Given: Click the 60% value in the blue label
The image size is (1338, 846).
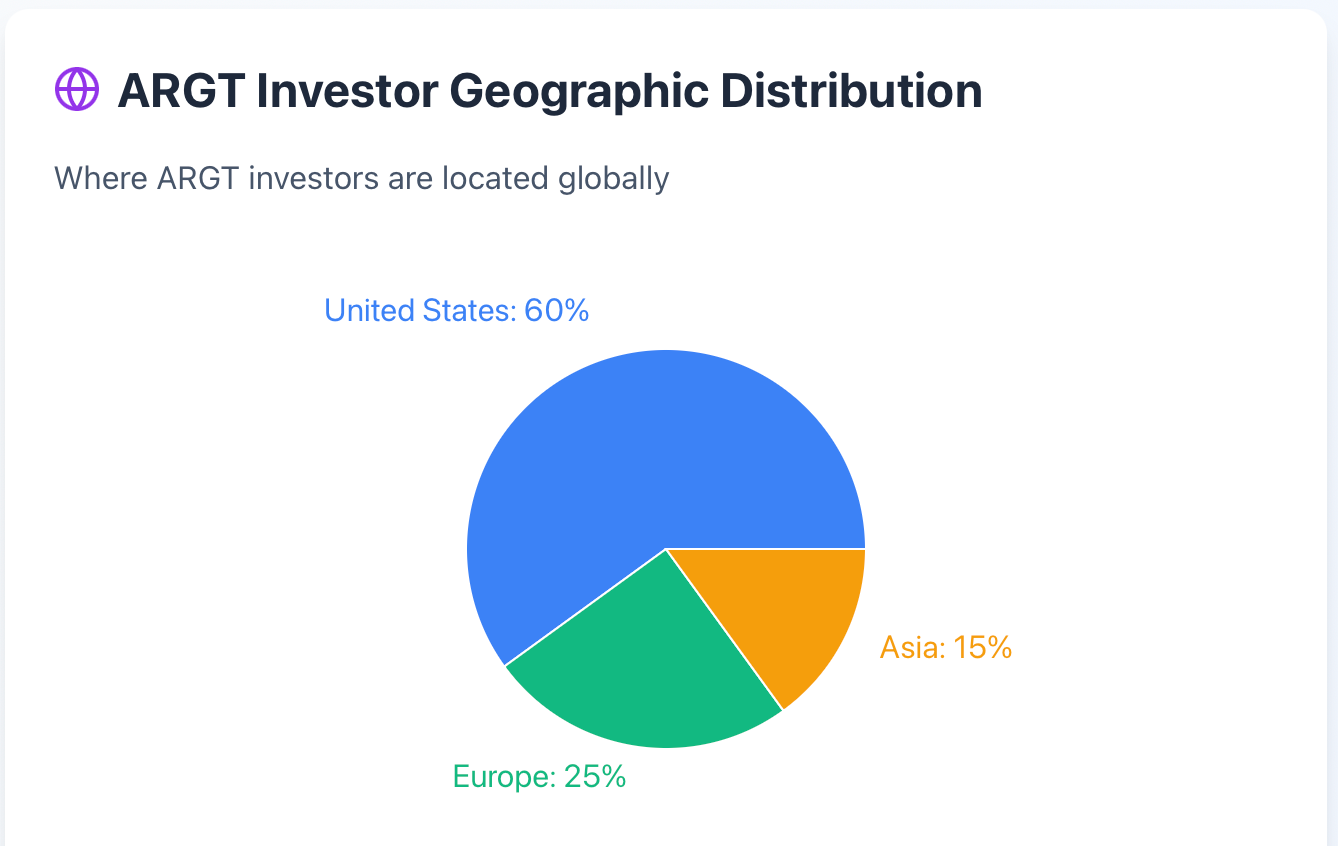Looking at the screenshot, I should (557, 311).
